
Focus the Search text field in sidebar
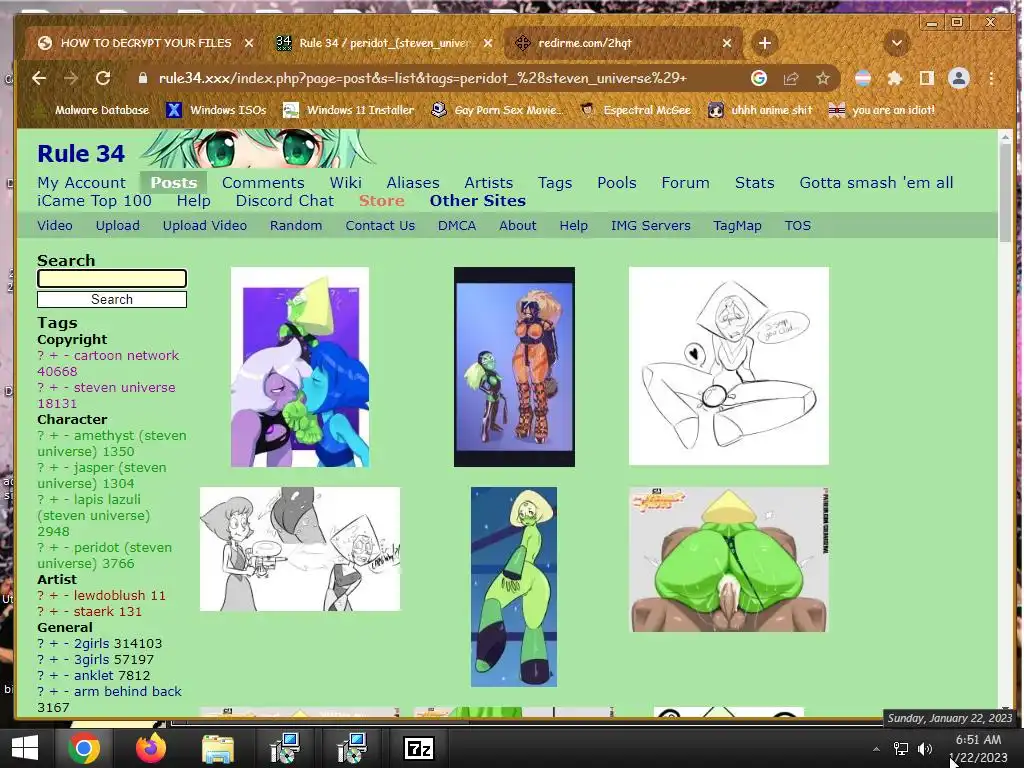click(x=112, y=279)
